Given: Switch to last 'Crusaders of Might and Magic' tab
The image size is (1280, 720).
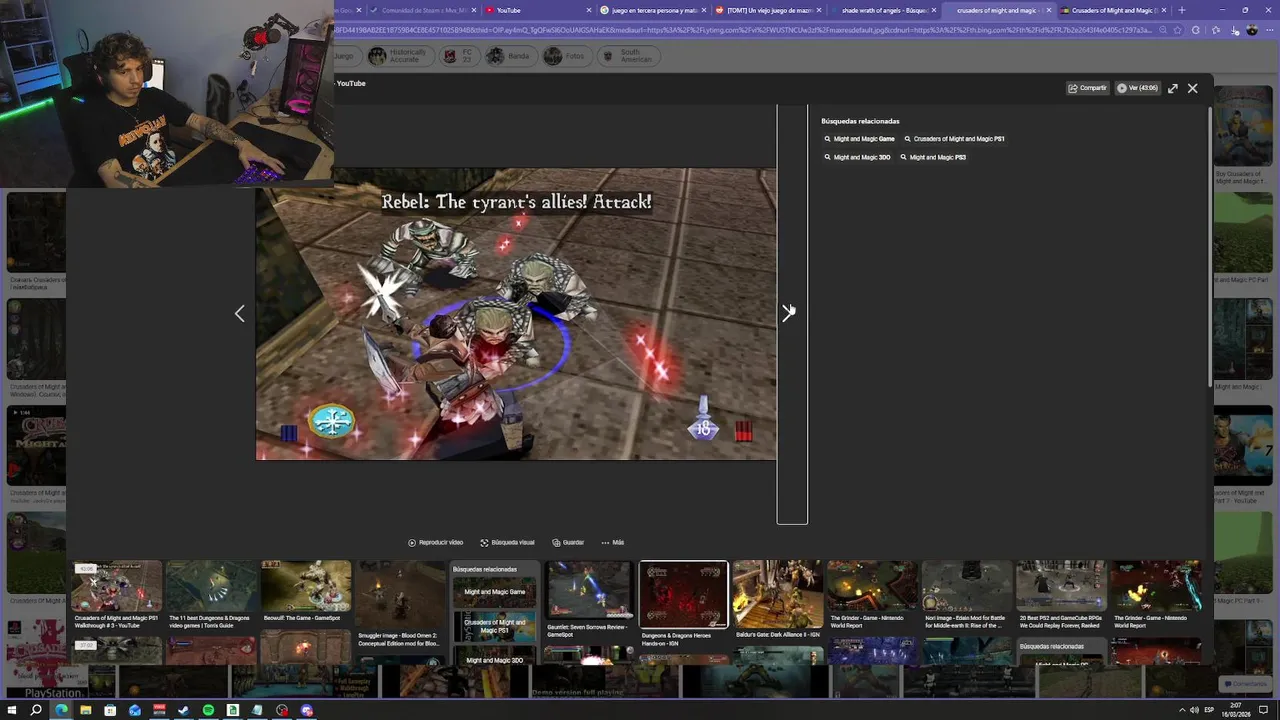Looking at the screenshot, I should pos(1114,10).
